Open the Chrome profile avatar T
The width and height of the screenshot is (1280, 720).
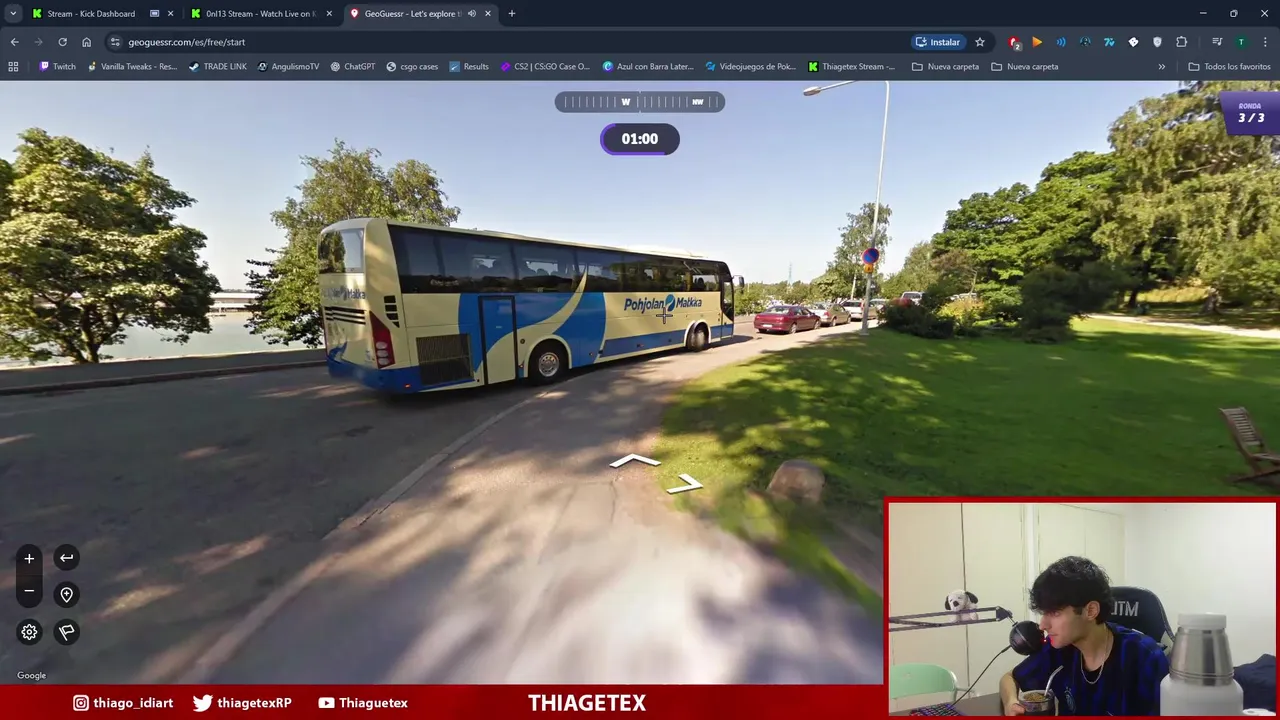coord(1241,42)
